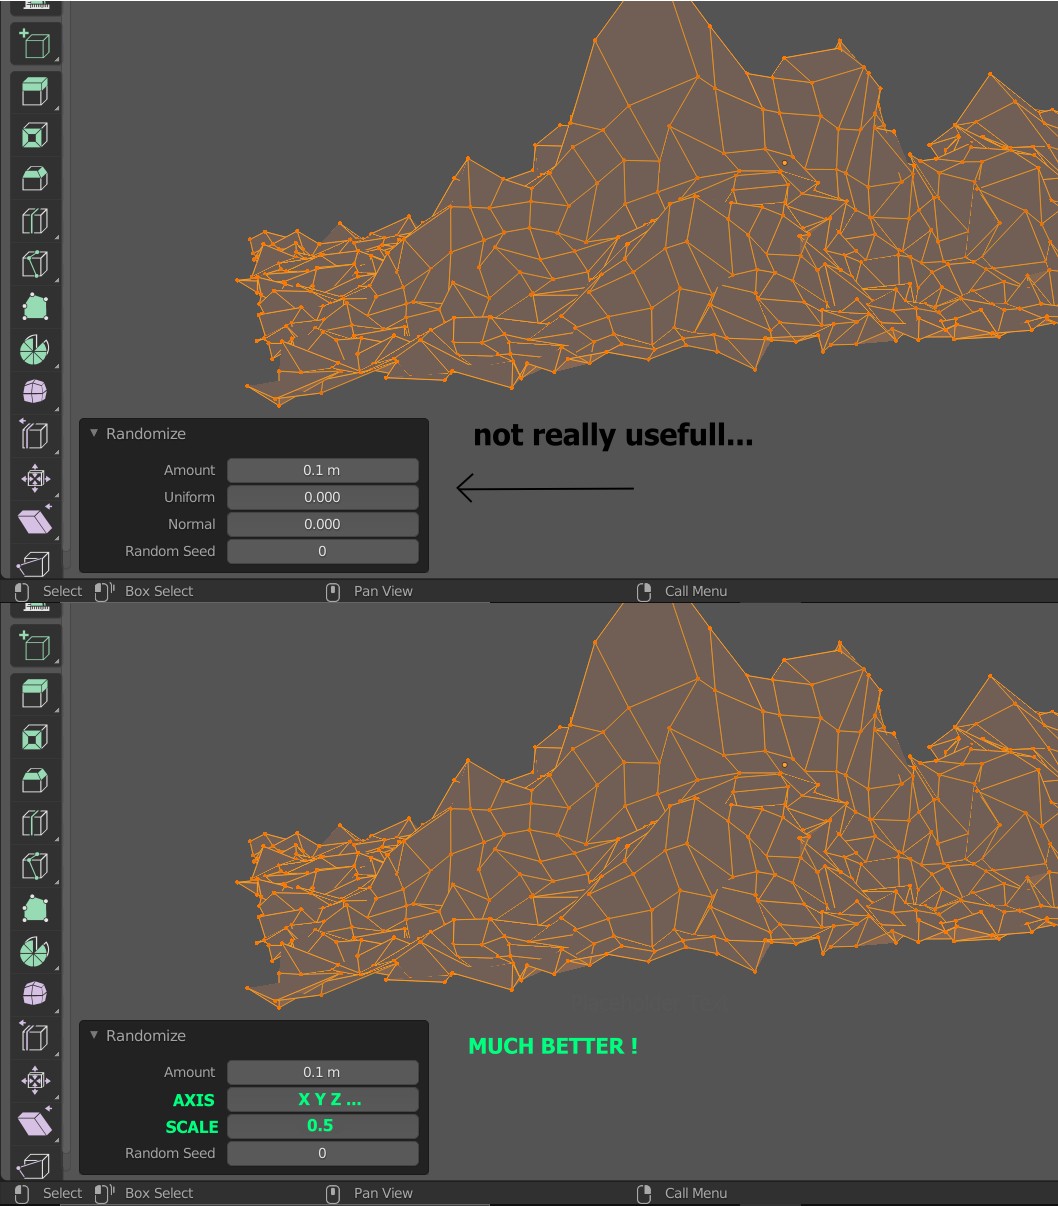Click Amount field in lower Randomize panel
This screenshot has height=1206, width=1058.
tap(322, 1072)
